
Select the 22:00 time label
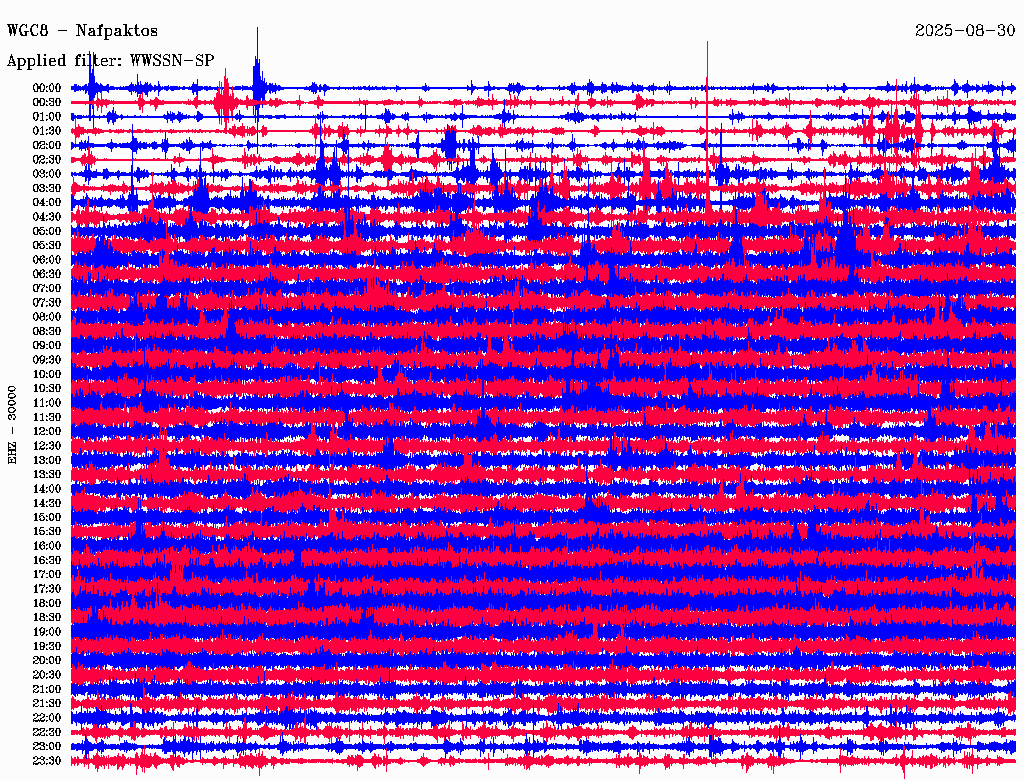[x=47, y=718]
